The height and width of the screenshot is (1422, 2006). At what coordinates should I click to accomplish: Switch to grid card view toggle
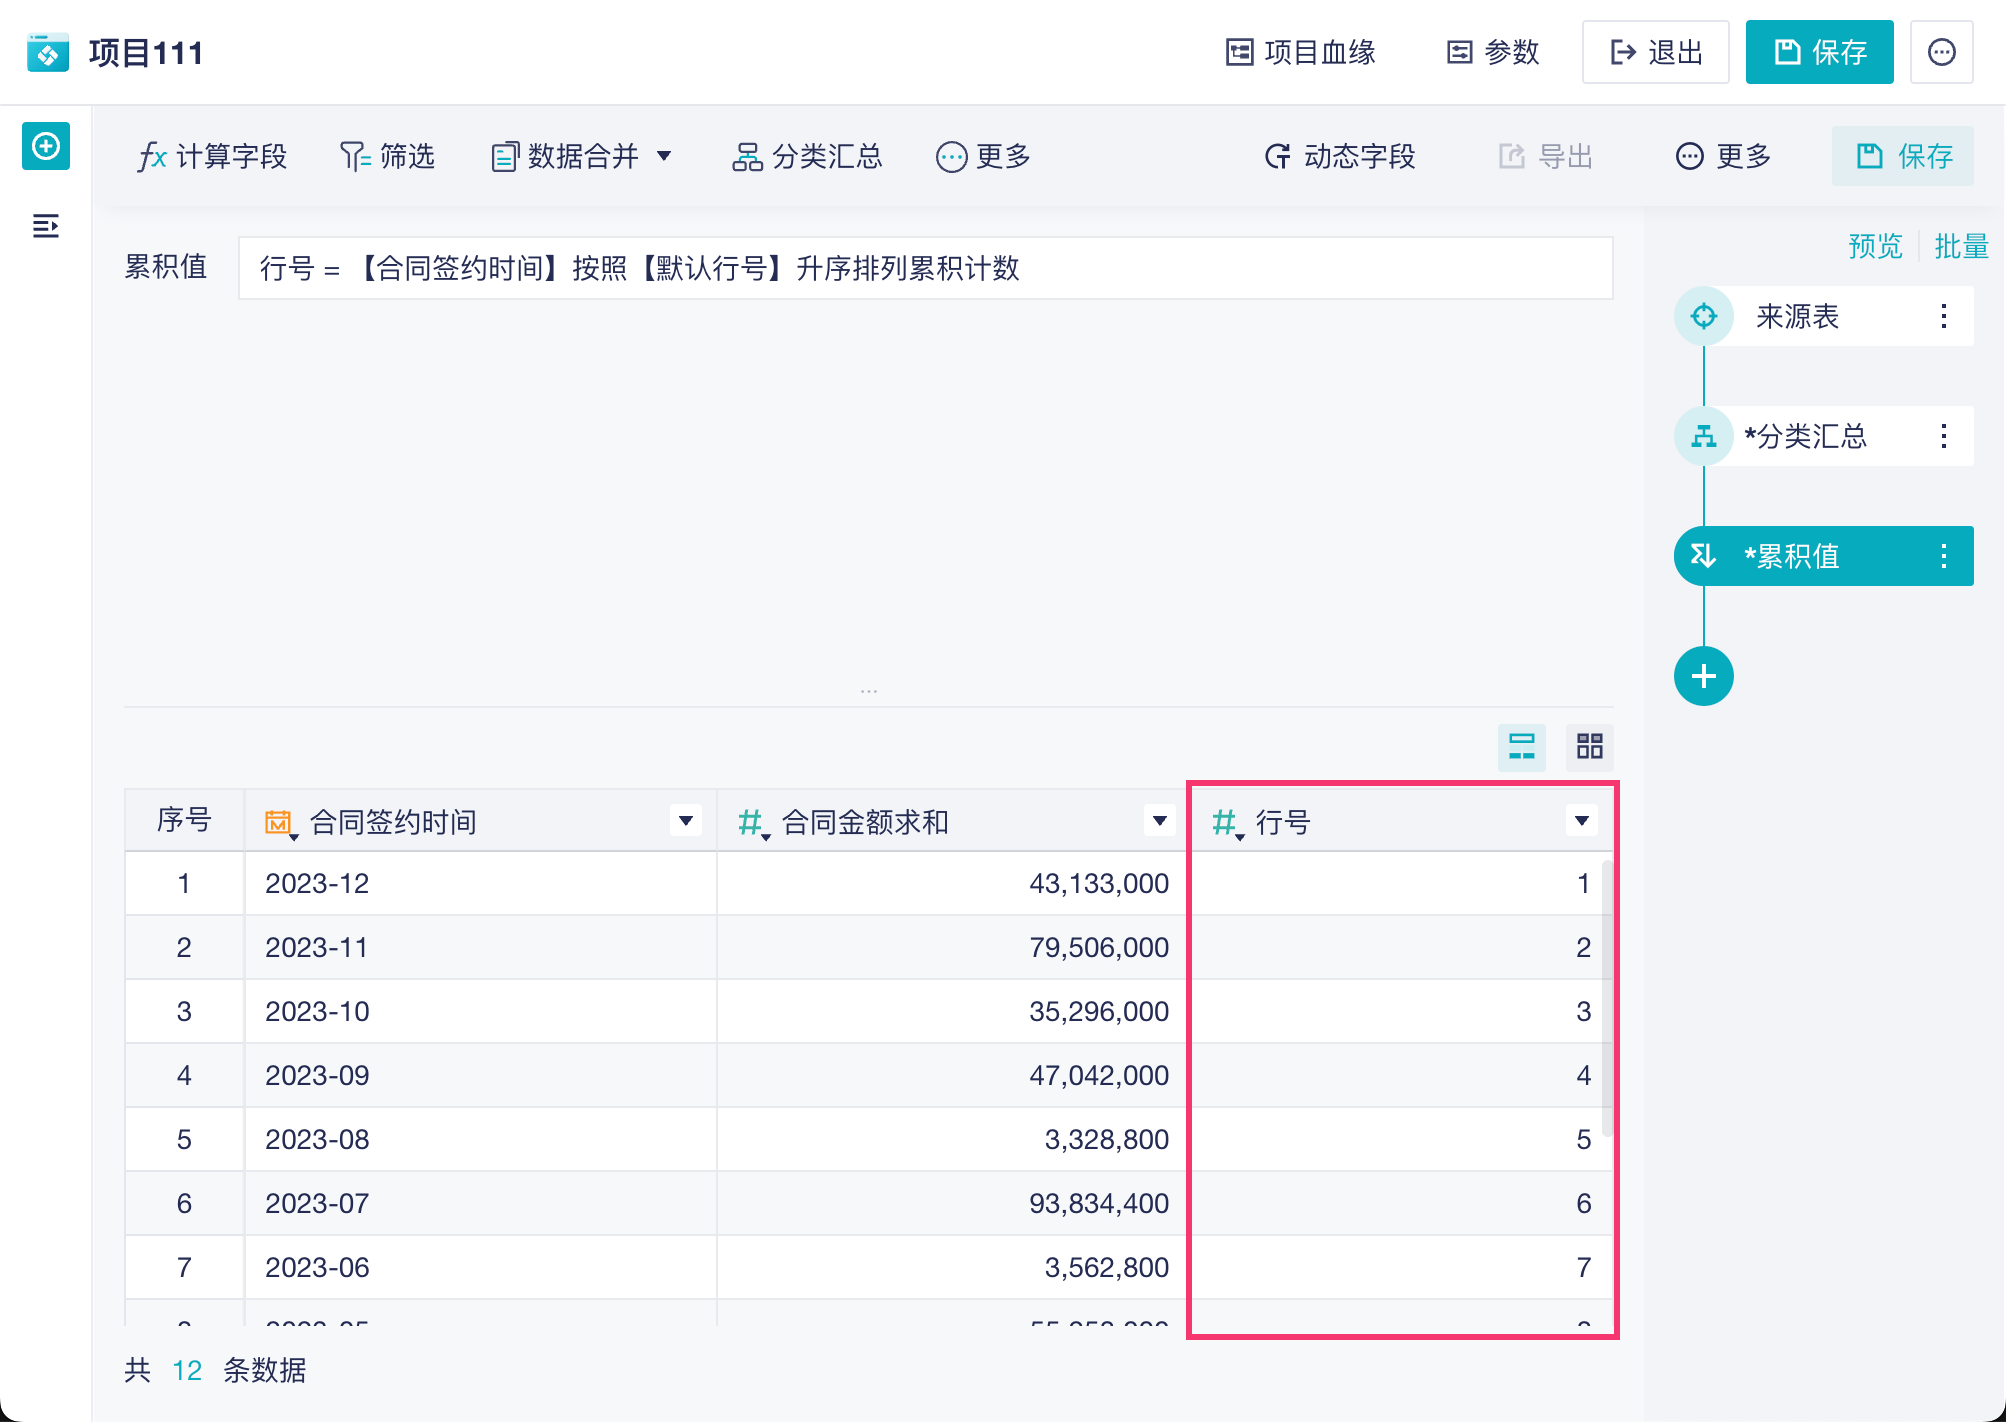pyautogui.click(x=1589, y=746)
